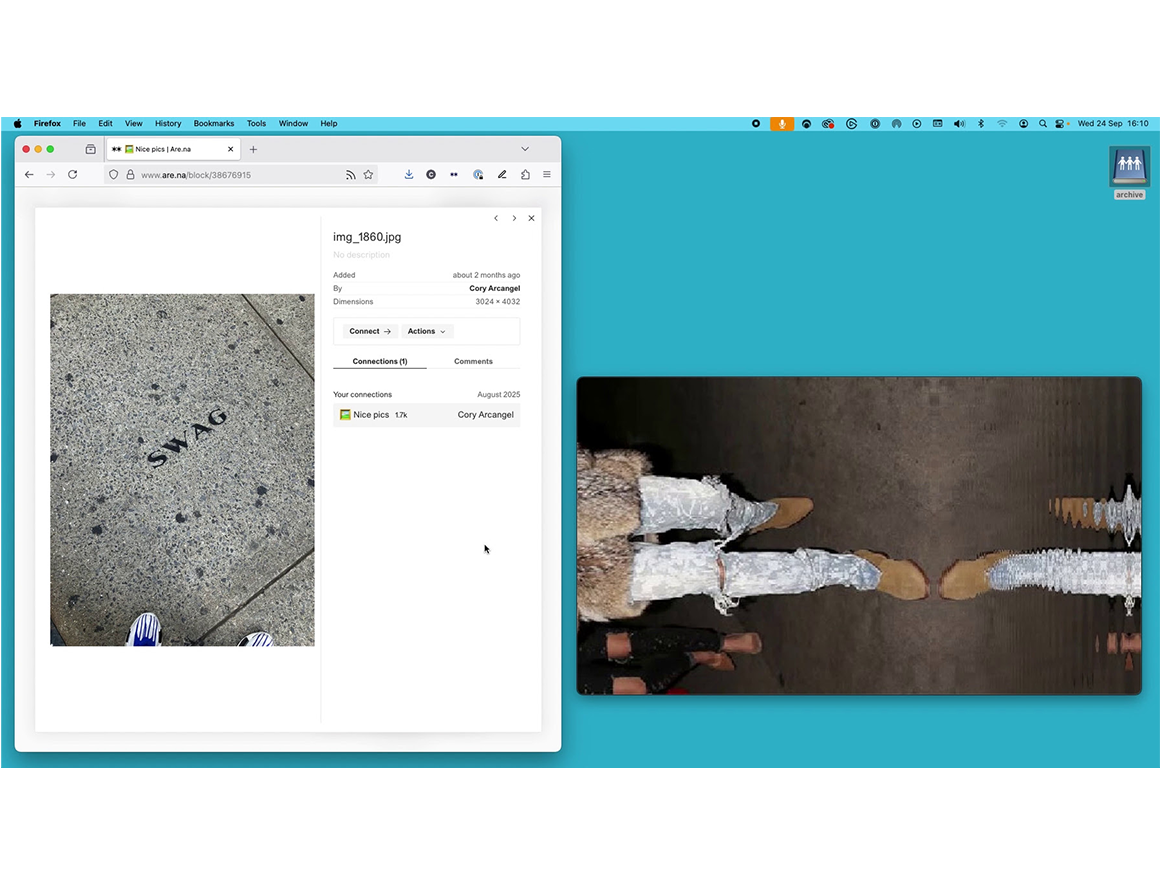Open the Firefox extensions puzzle icon
1160x888 pixels.
(525, 174)
